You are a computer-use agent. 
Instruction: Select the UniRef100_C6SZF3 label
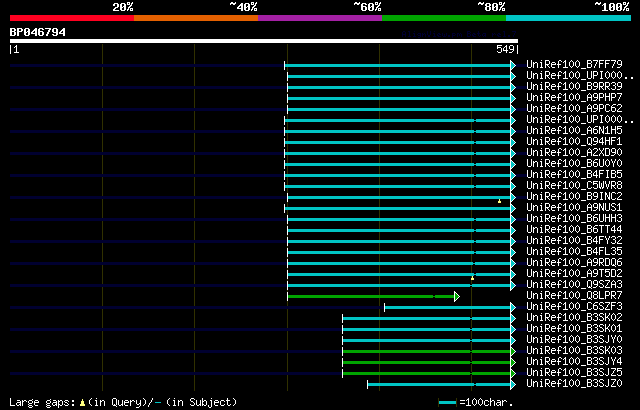(x=574, y=307)
